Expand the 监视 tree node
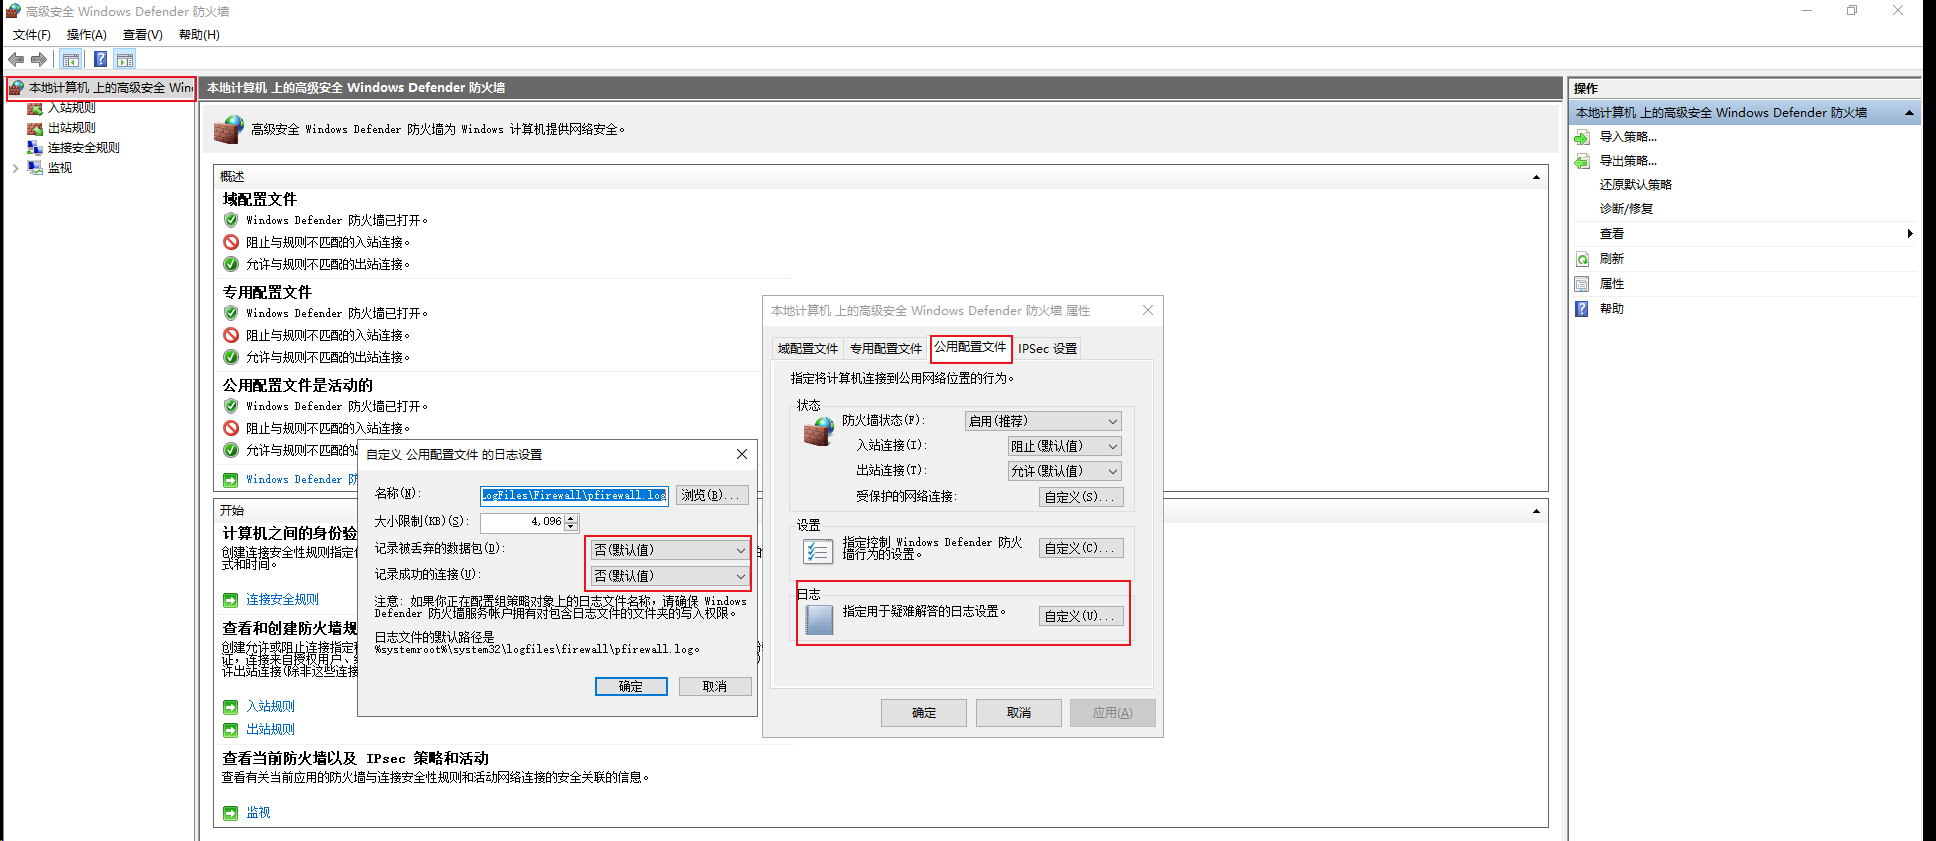Image resolution: width=1936 pixels, height=841 pixels. tap(16, 168)
